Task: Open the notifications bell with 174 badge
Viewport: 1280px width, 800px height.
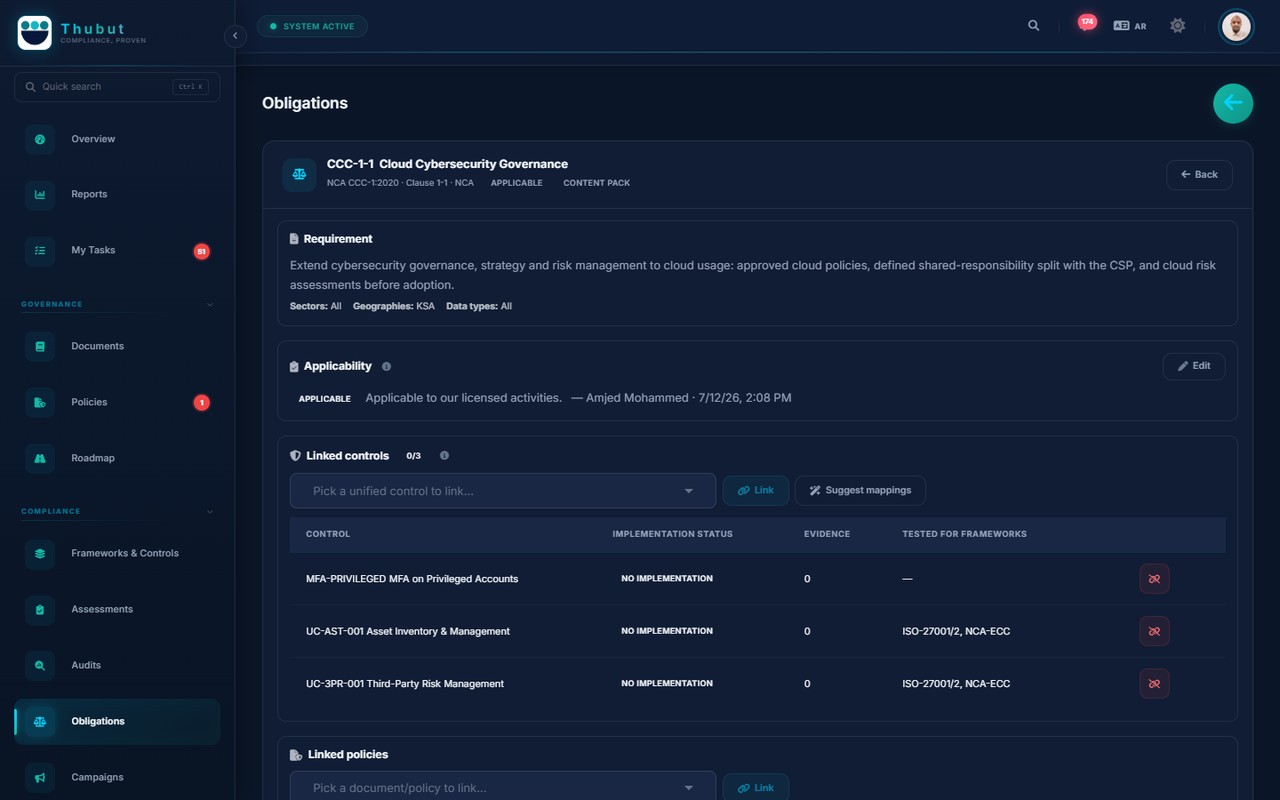Action: coord(1087,24)
